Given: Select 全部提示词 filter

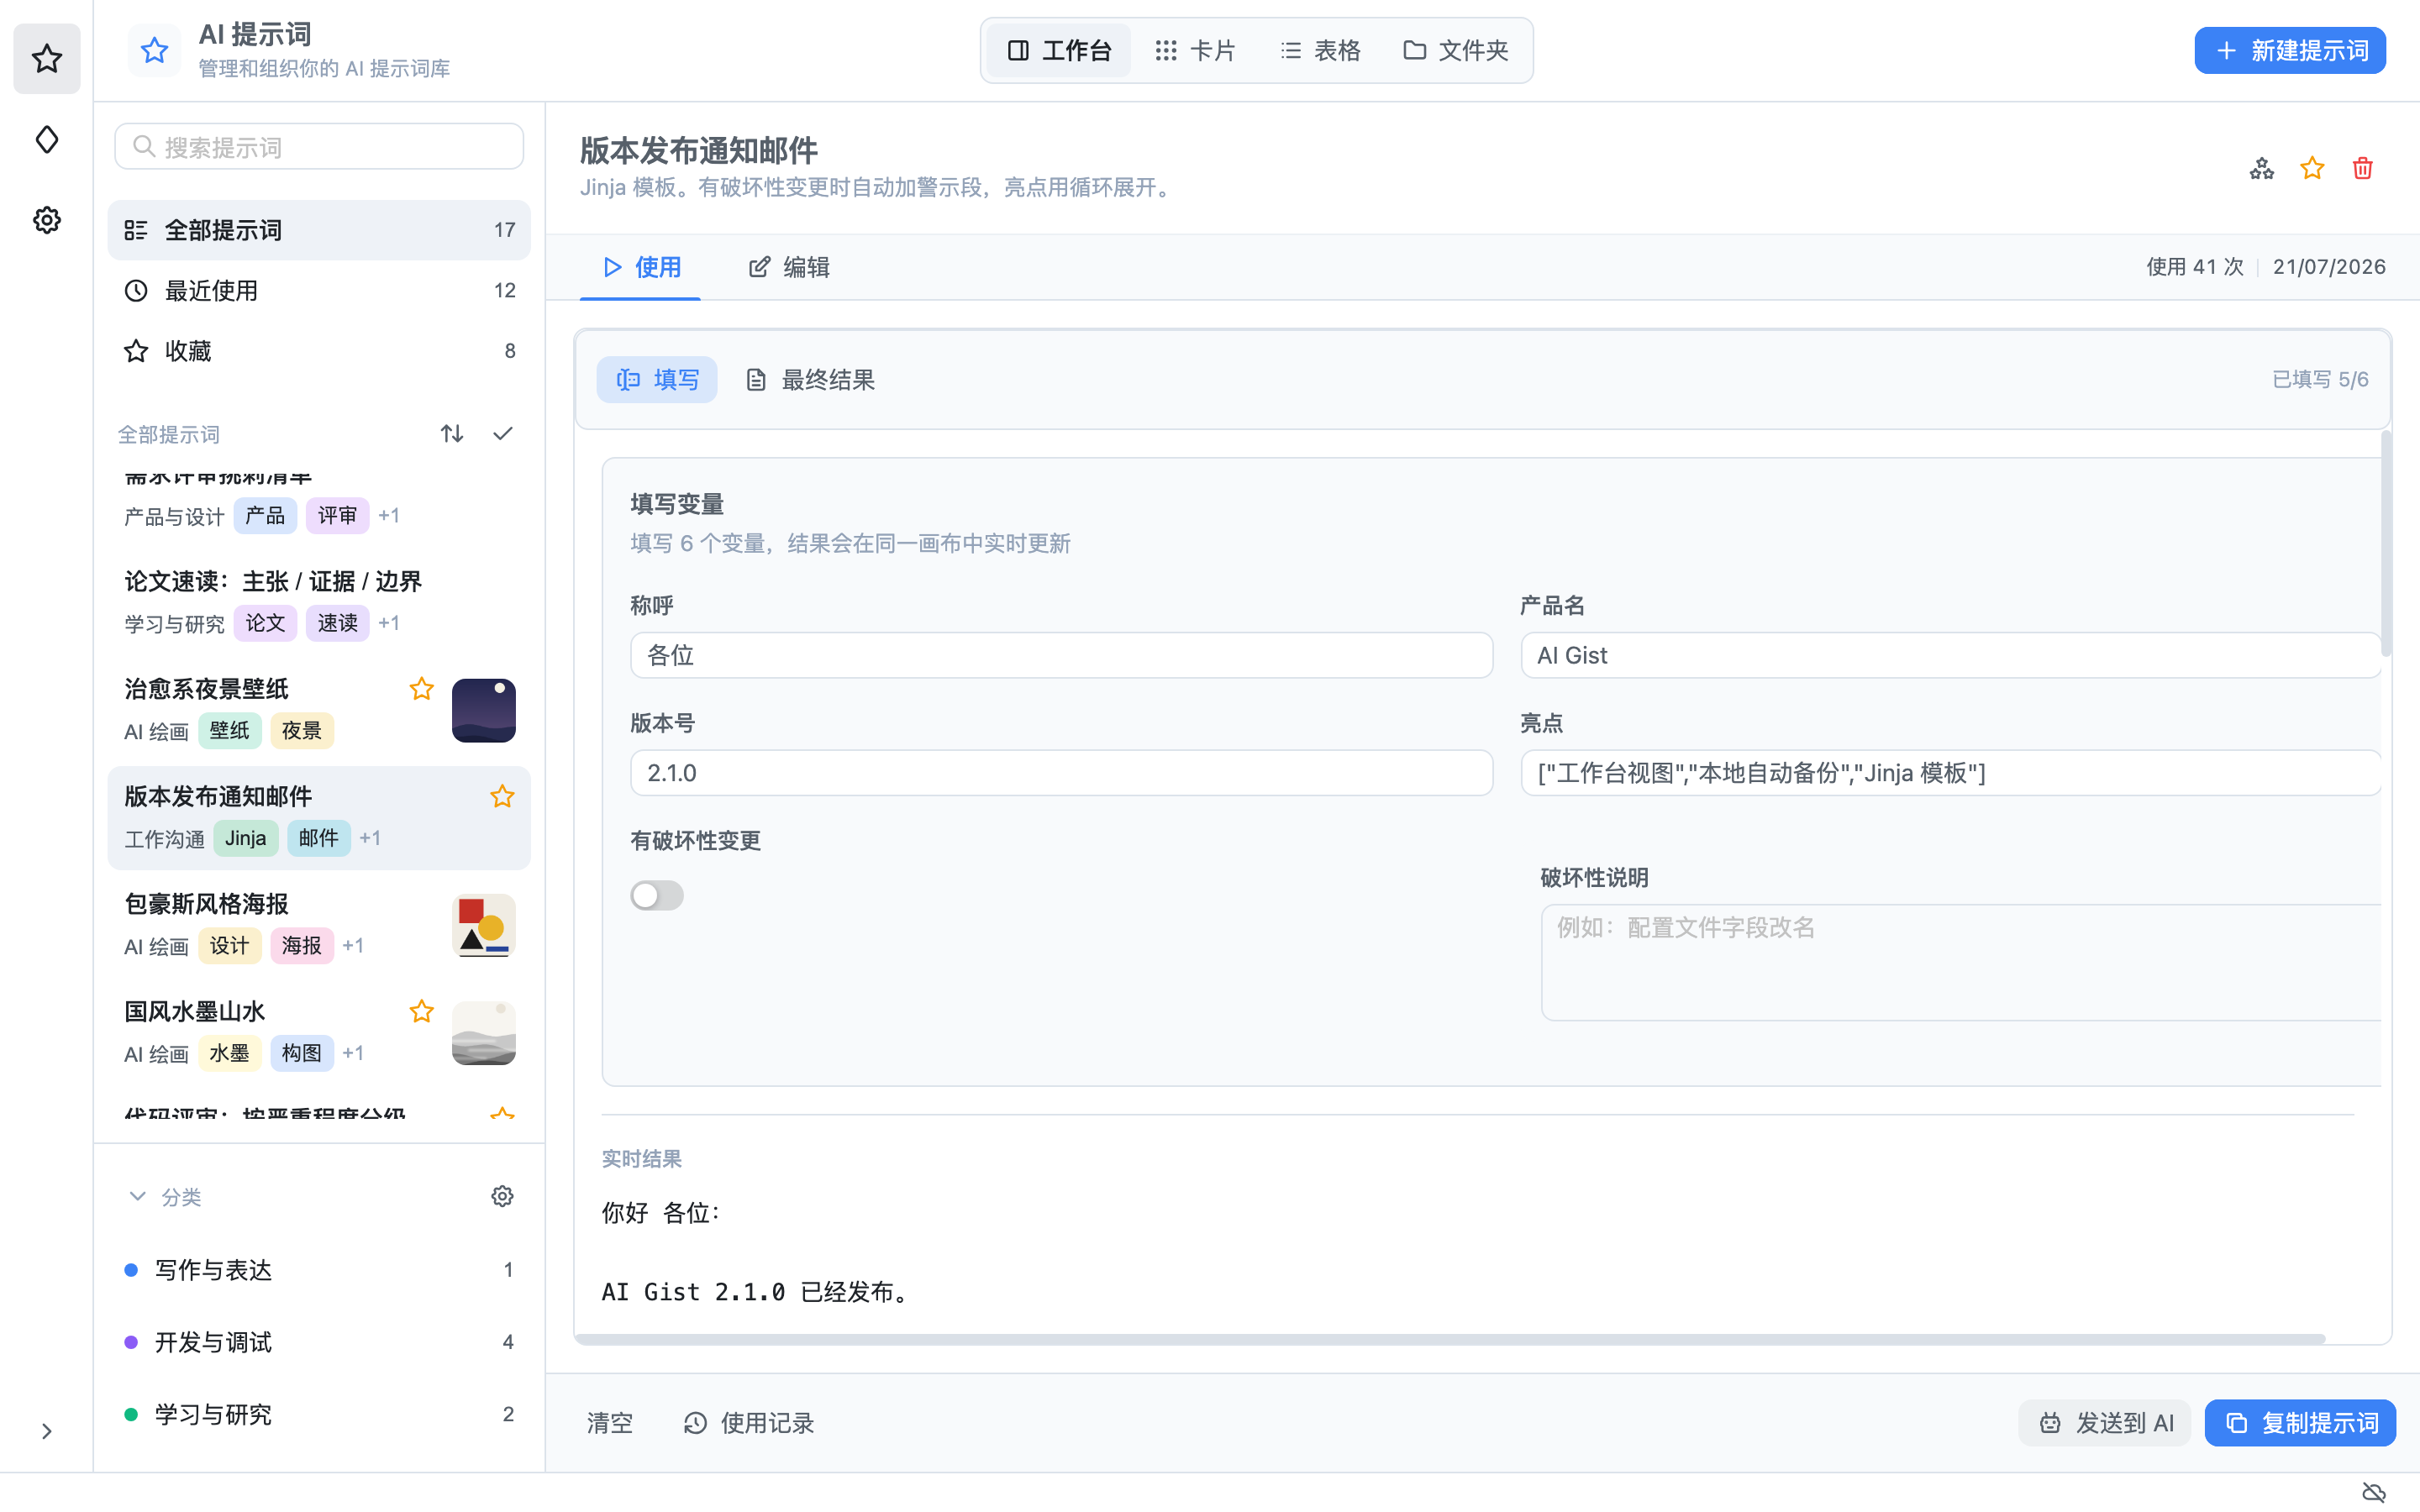Looking at the screenshot, I should (319, 230).
